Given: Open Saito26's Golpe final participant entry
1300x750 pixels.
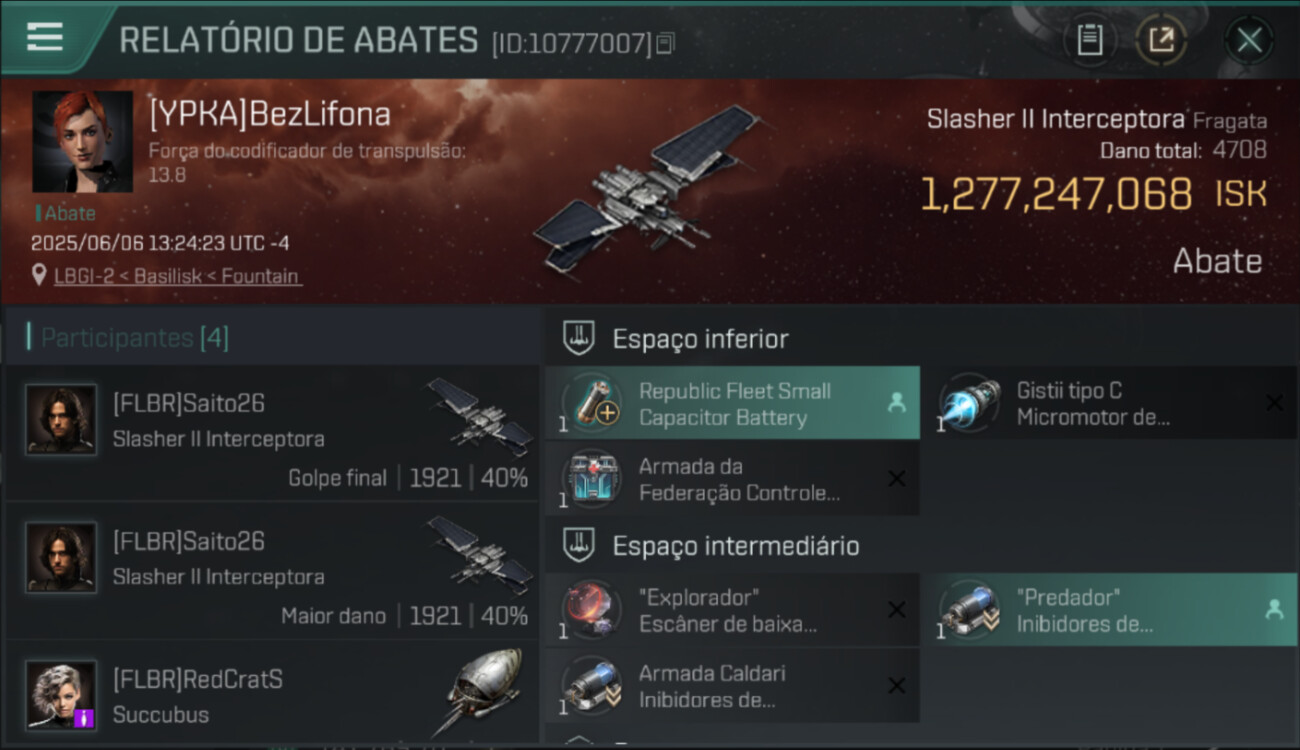Looking at the screenshot, I should coord(271,432).
